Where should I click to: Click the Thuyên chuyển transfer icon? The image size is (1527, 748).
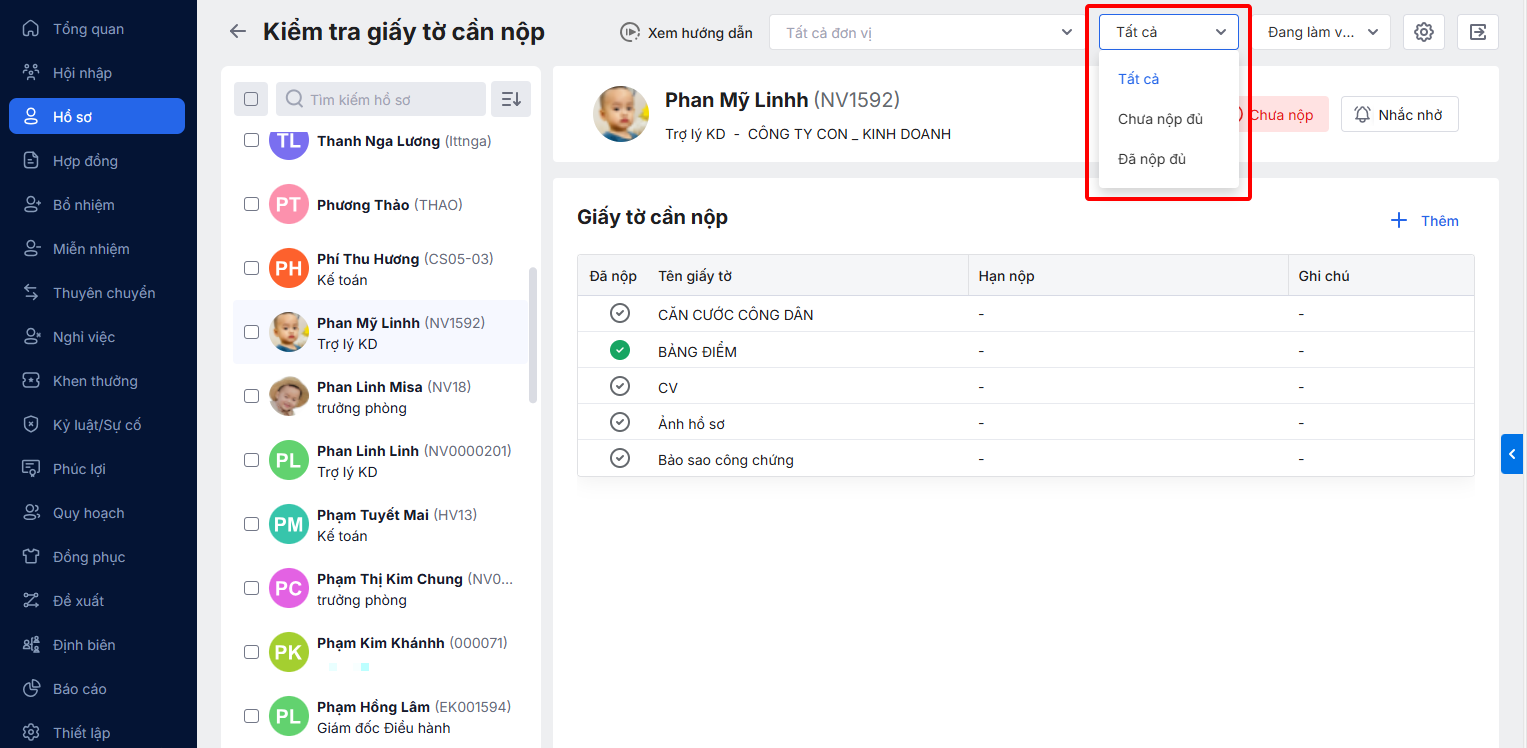tap(32, 293)
